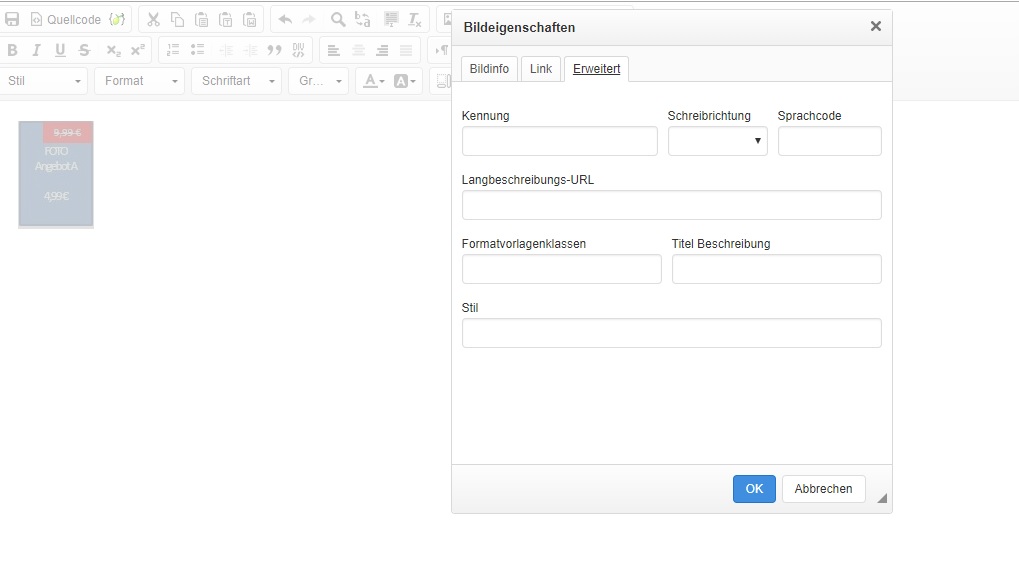Insert a numbered list
The image size is (1019, 563).
[x=173, y=50]
